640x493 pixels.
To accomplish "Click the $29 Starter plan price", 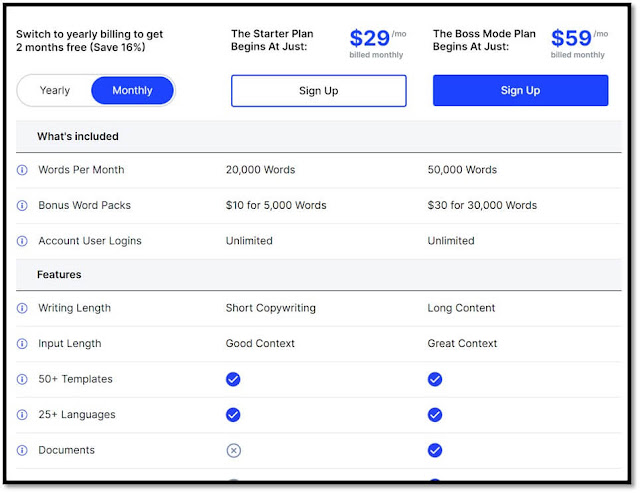I will pyautogui.click(x=369, y=38).
